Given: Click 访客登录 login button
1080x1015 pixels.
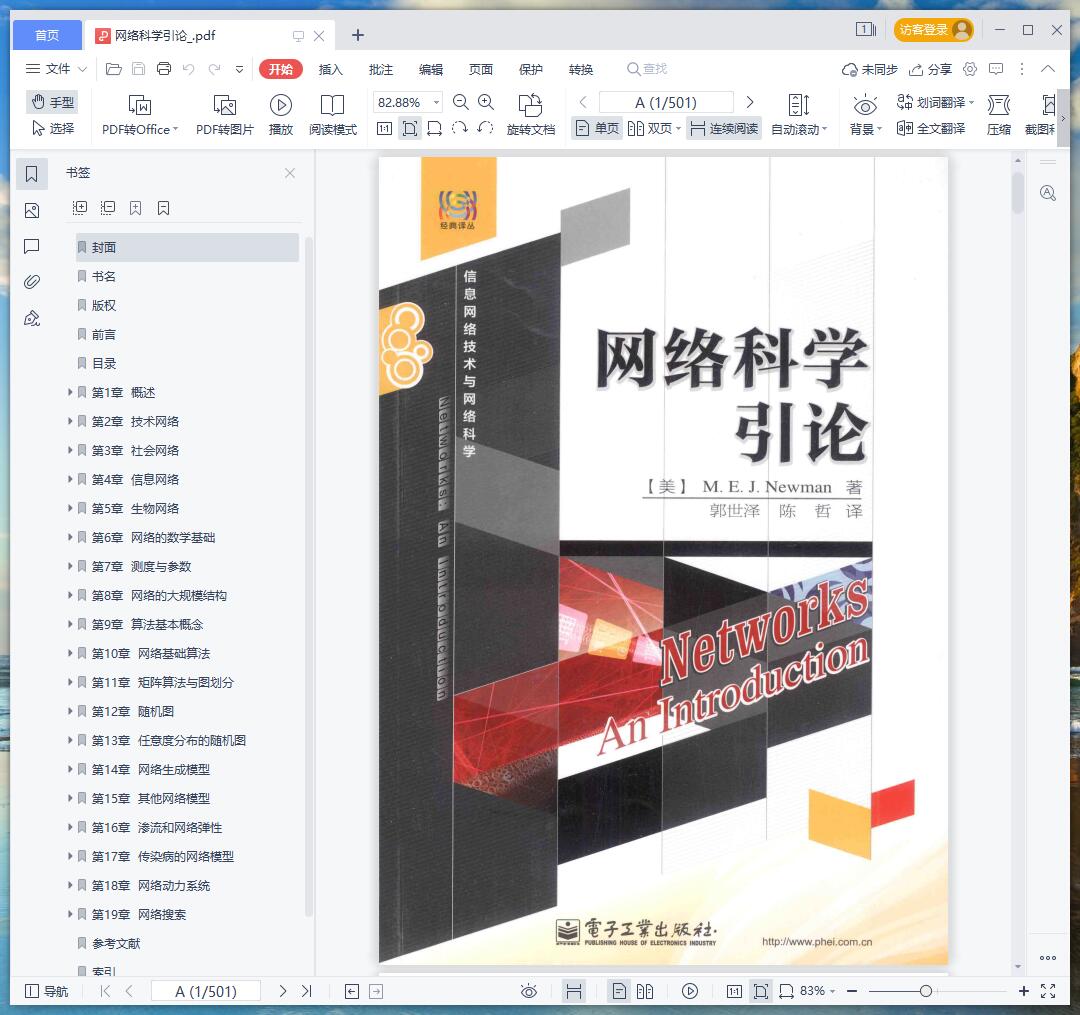Looking at the screenshot, I should tap(933, 30).
